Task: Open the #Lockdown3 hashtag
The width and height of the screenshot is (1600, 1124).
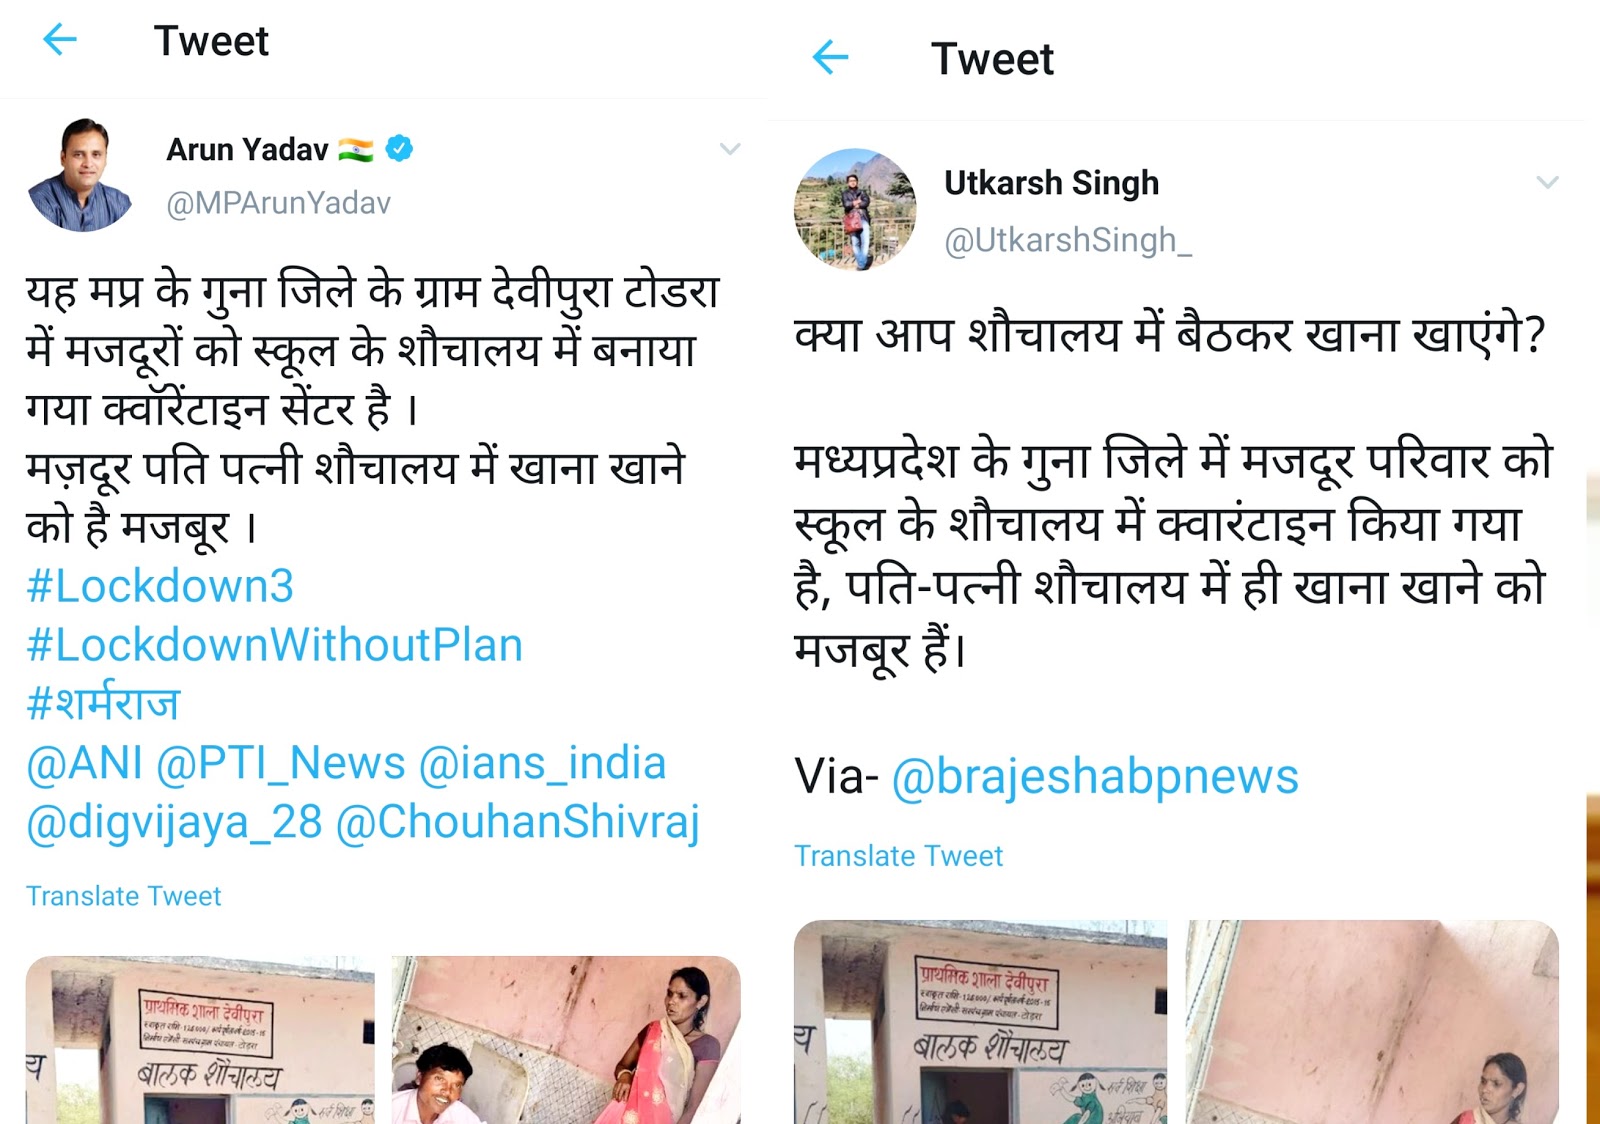Action: click(x=160, y=586)
